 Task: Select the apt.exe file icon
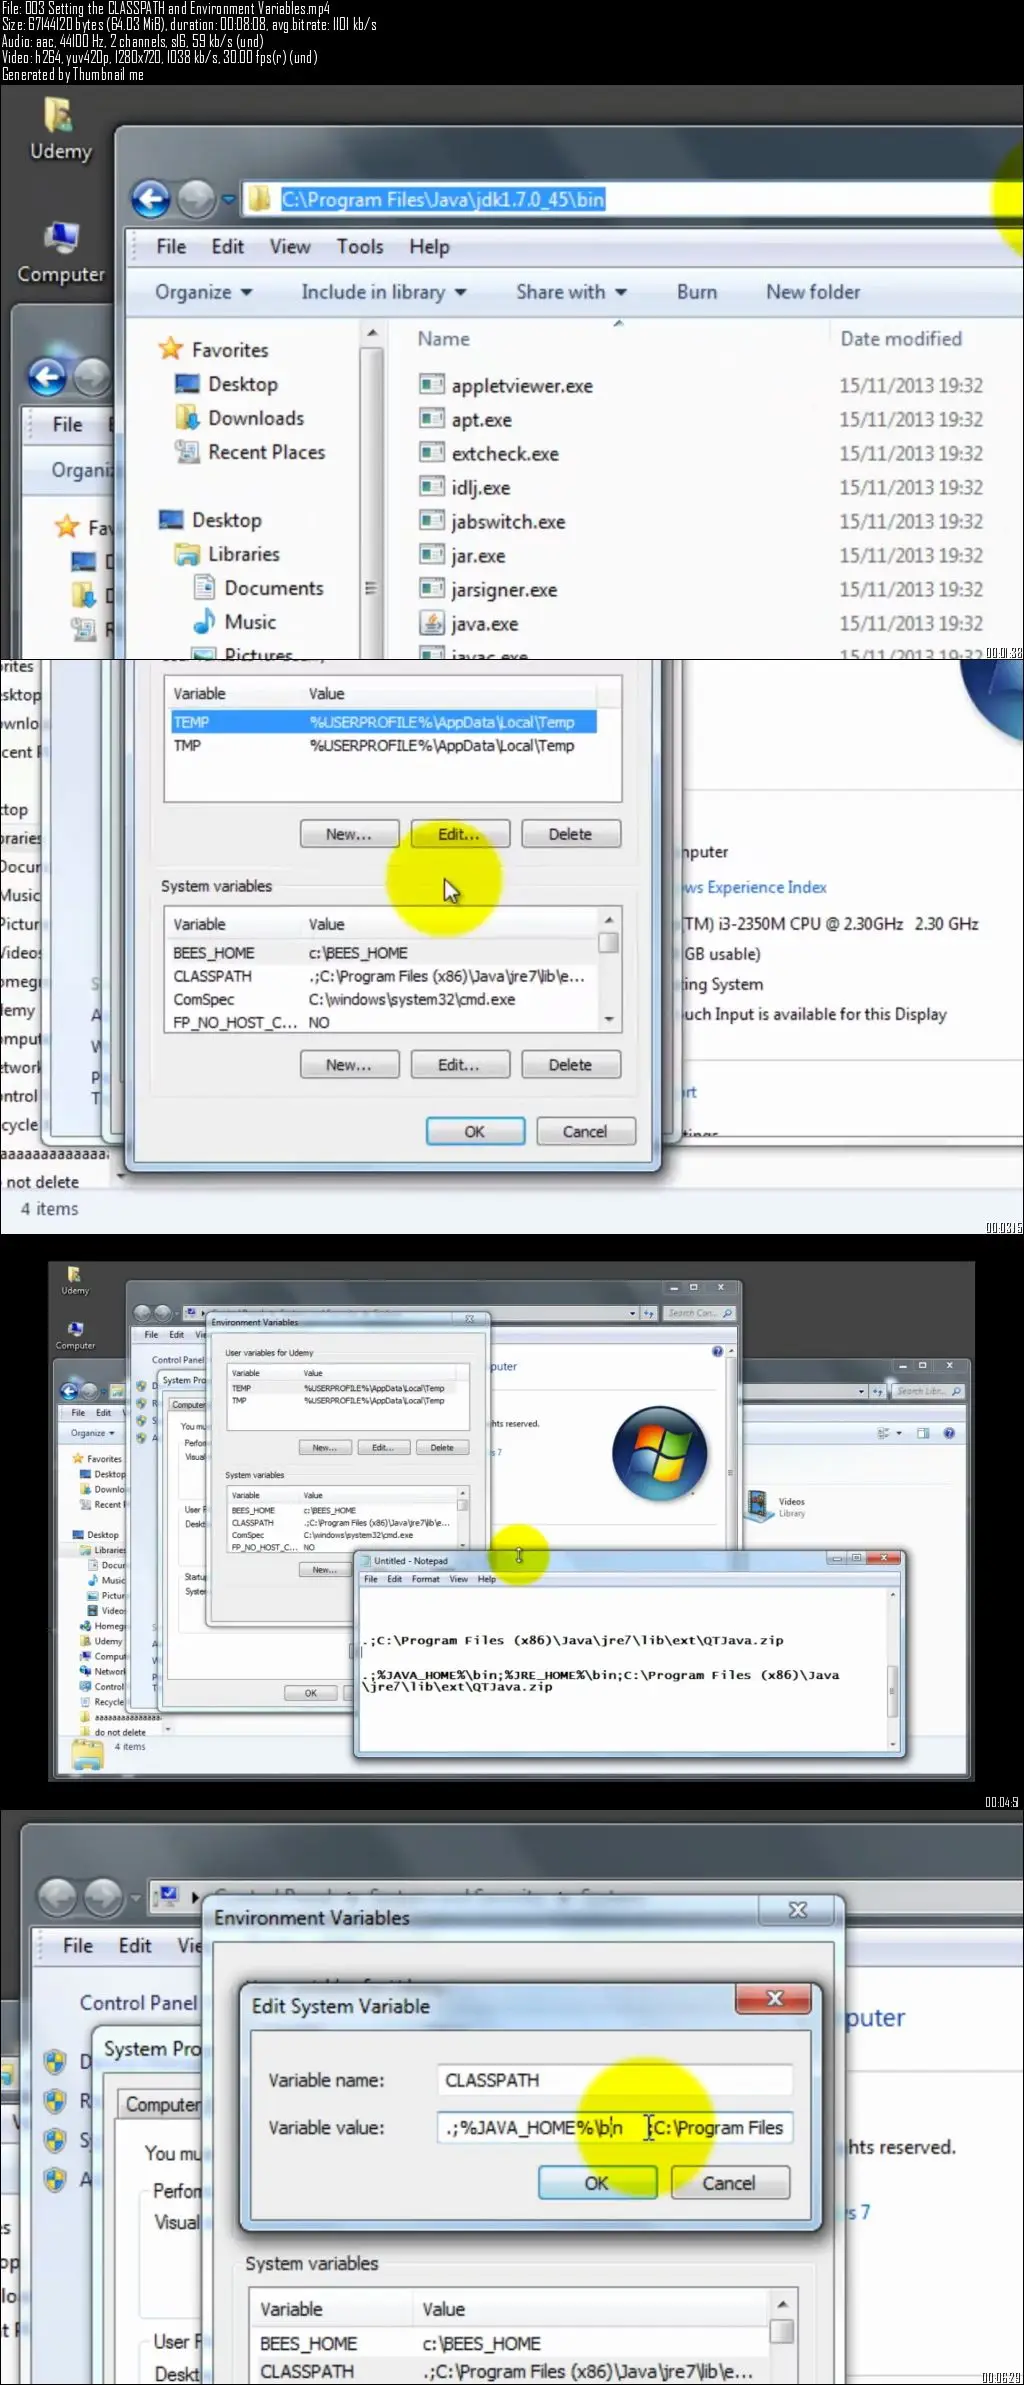pos(432,419)
